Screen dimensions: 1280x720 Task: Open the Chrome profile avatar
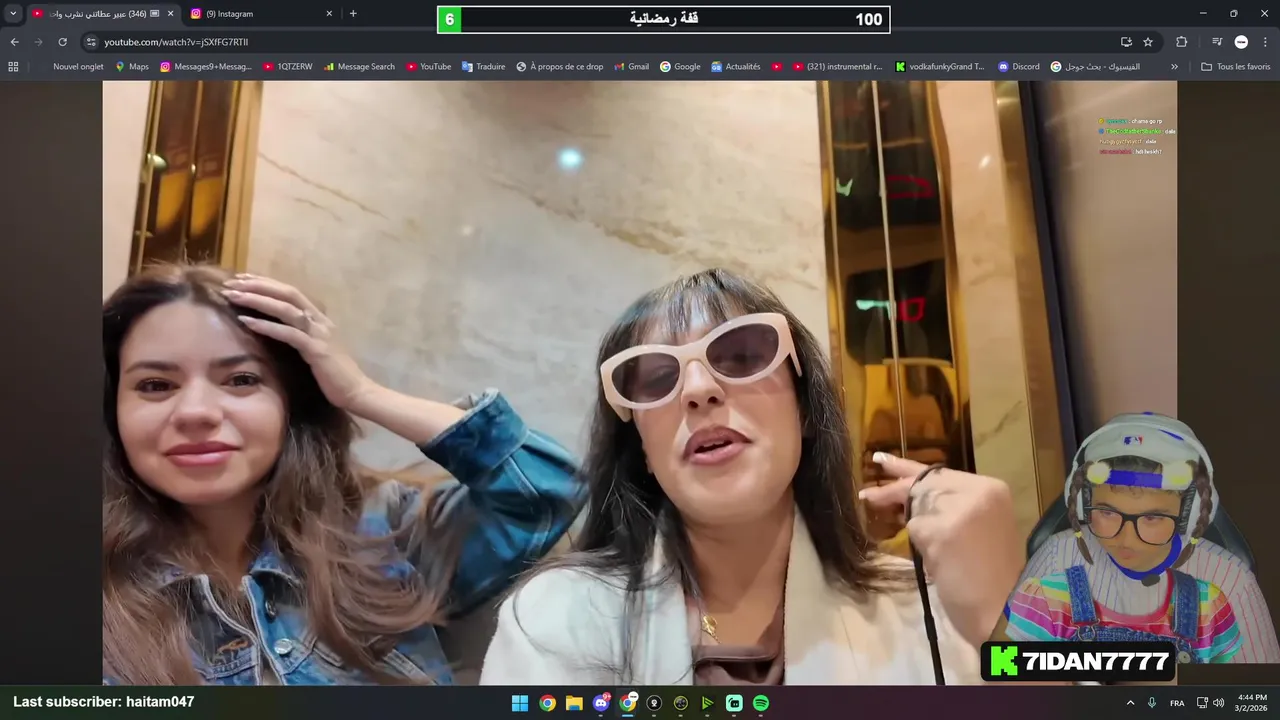(1241, 42)
